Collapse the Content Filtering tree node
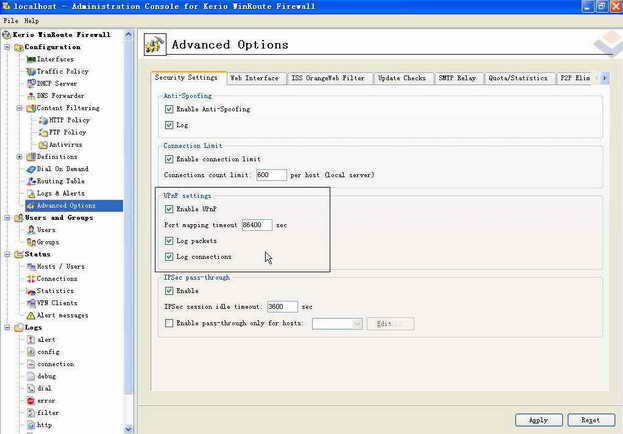623x434 pixels. tap(19, 108)
